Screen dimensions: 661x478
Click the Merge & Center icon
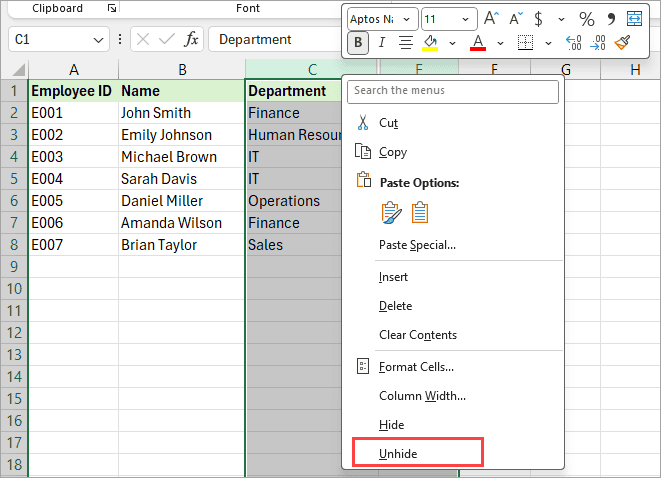click(634, 18)
